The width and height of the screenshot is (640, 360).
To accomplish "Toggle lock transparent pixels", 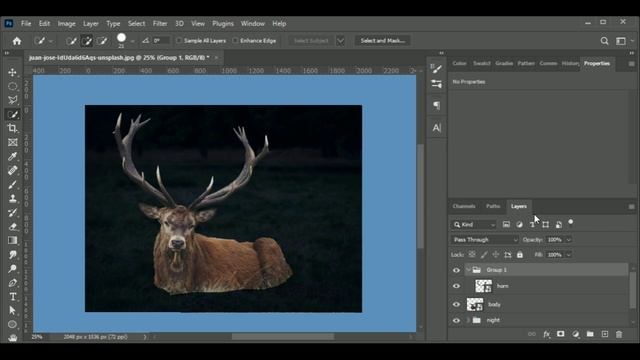I will (x=472, y=255).
